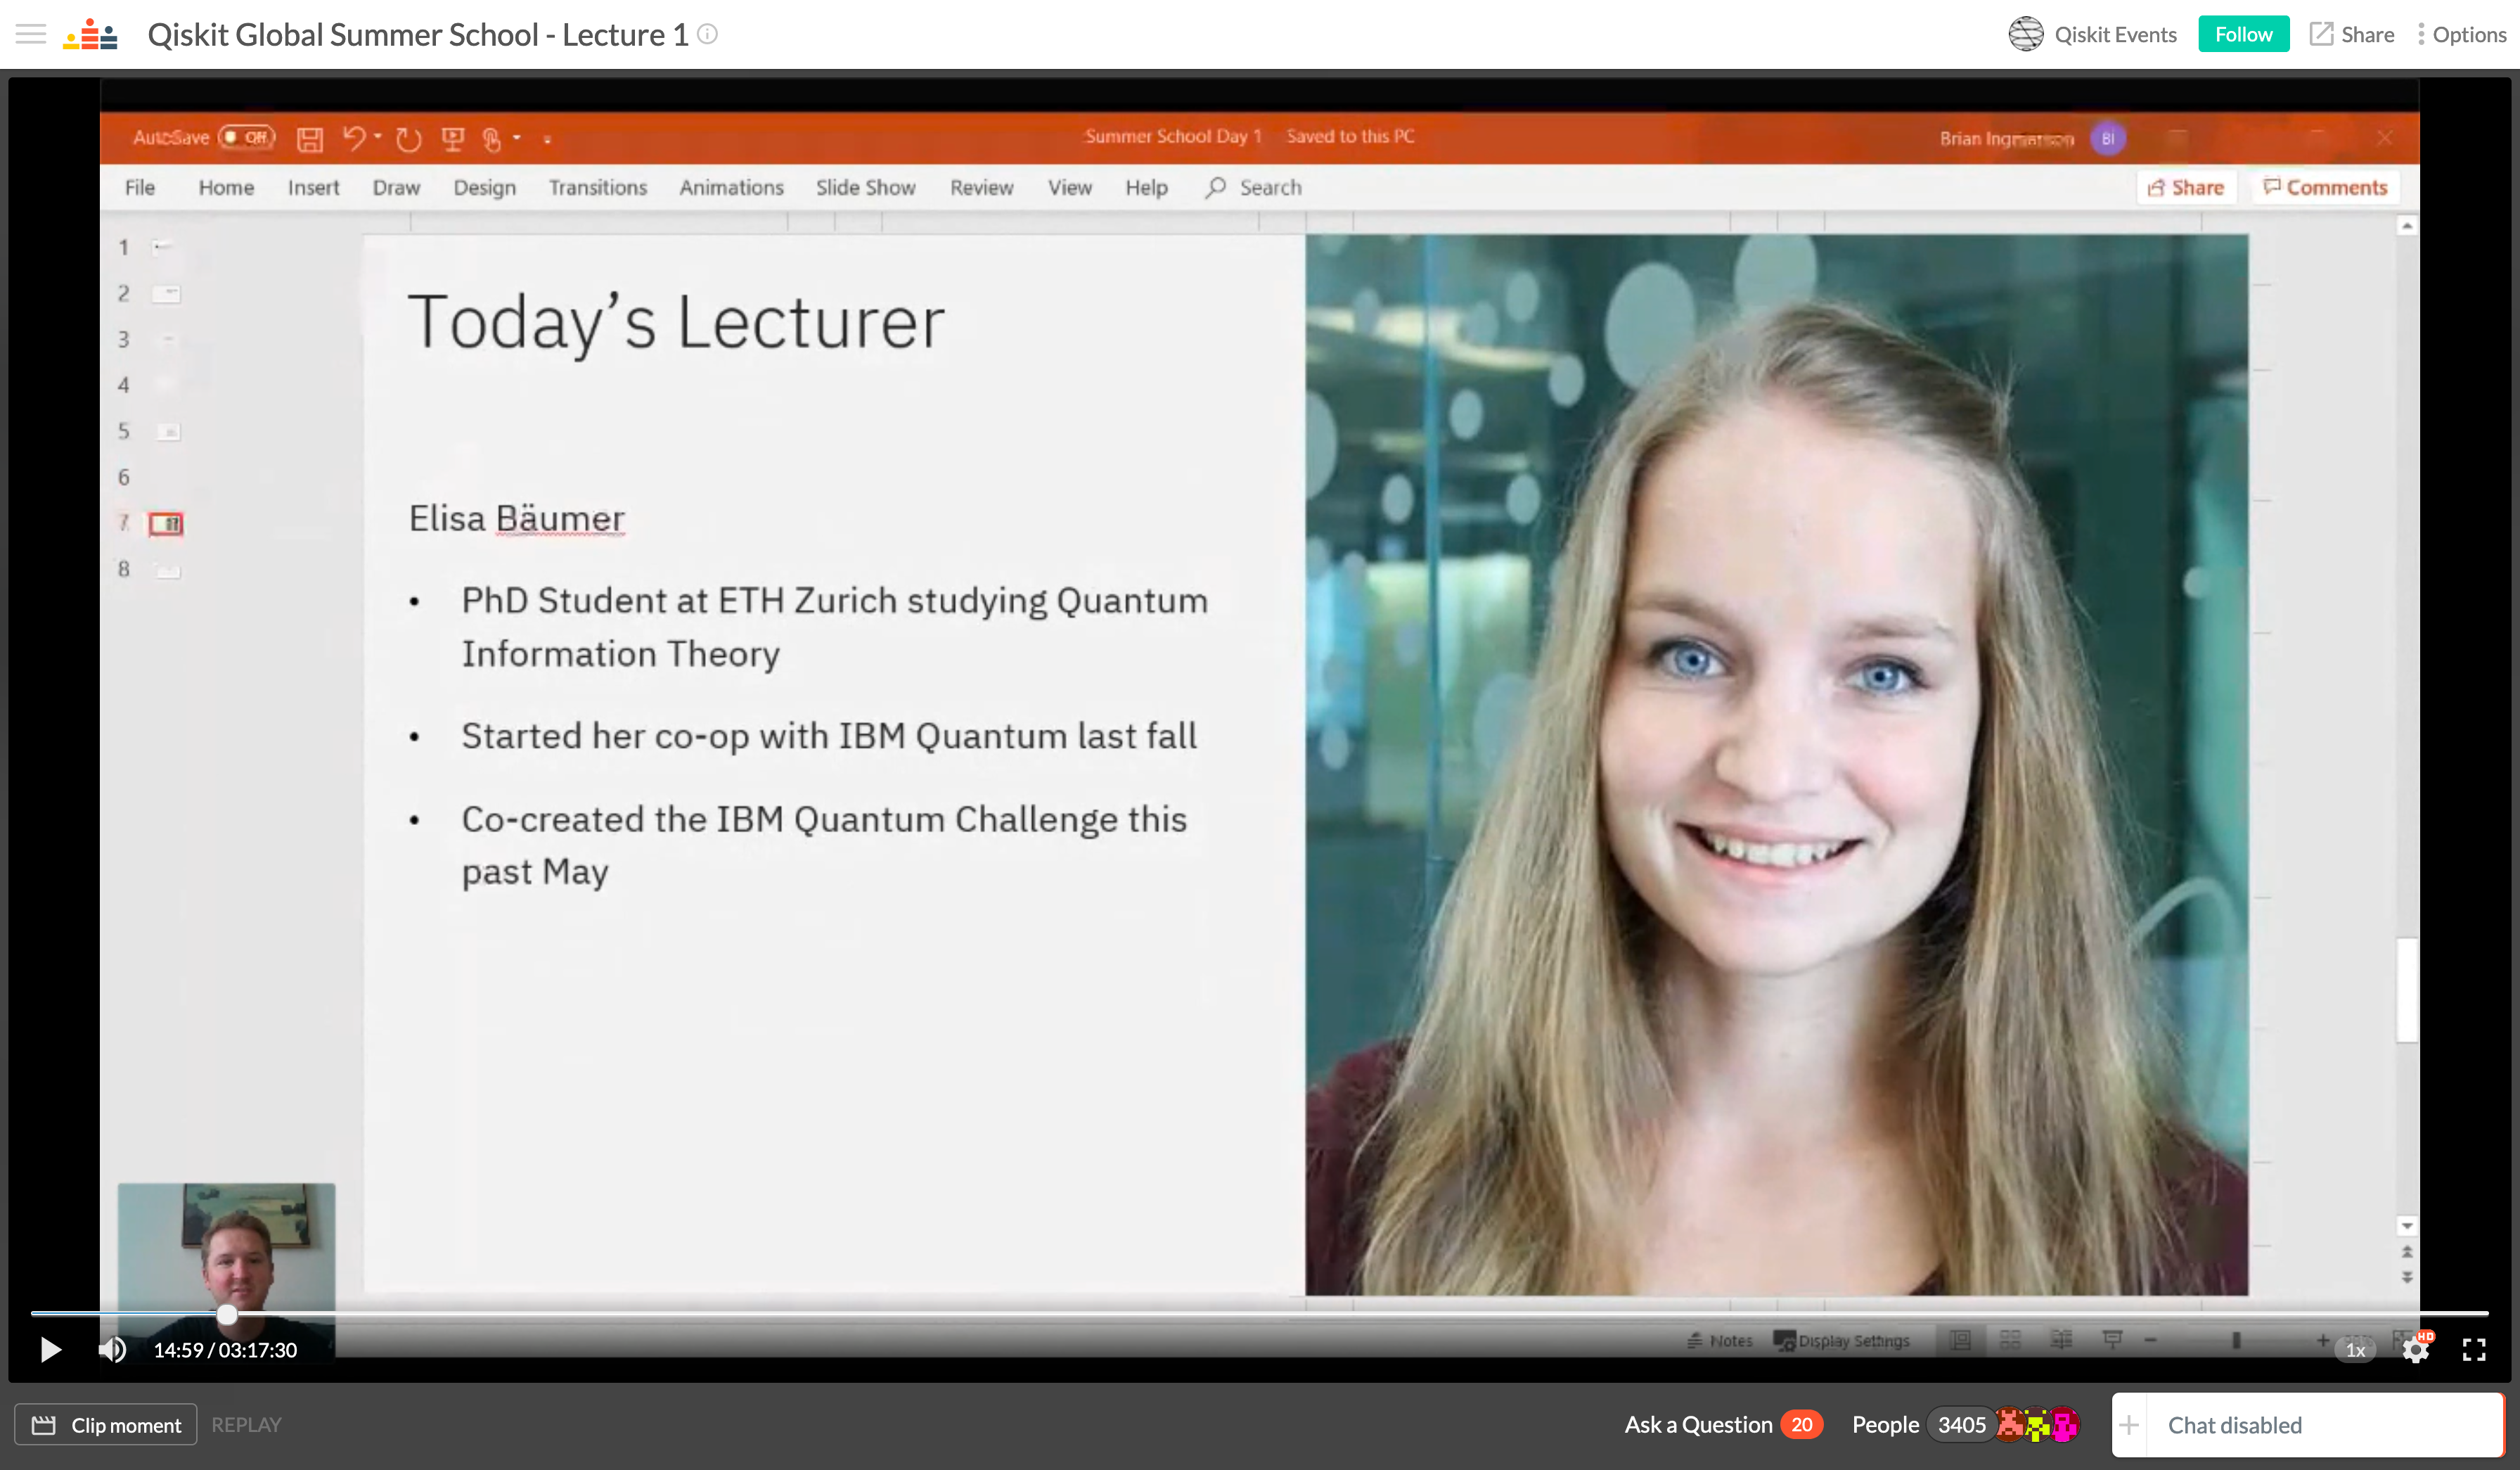This screenshot has width=2520, height=1470.
Task: Select slide 5 thumbnail
Action: coord(168,431)
